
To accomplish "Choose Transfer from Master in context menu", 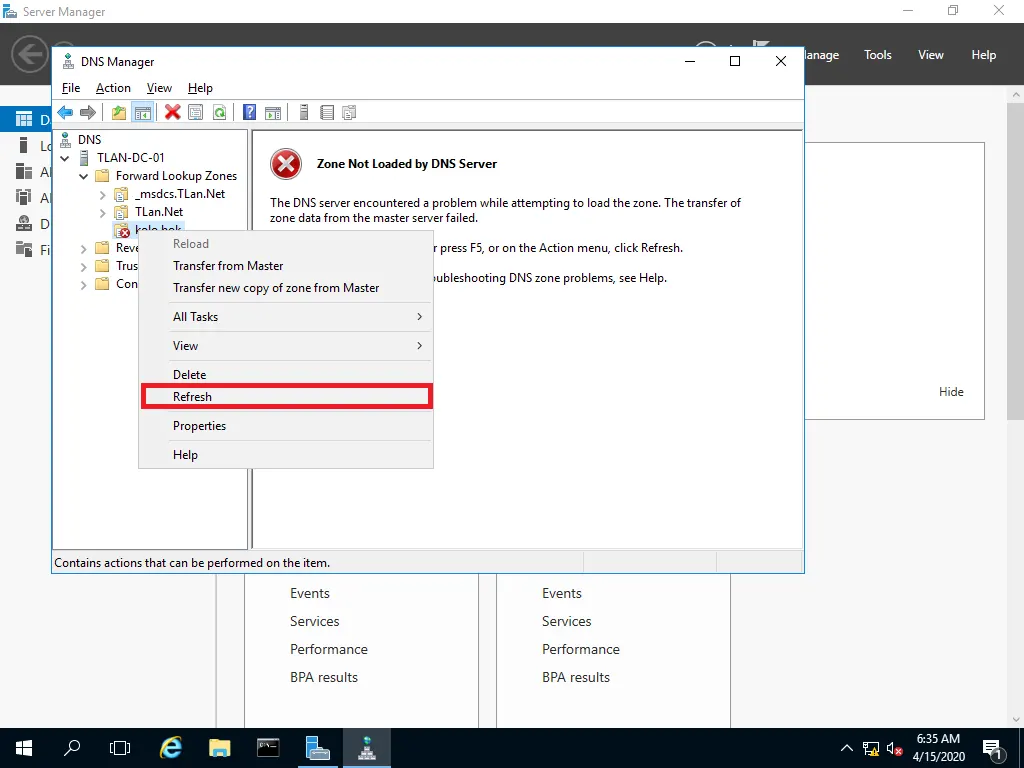I will (x=286, y=266).
